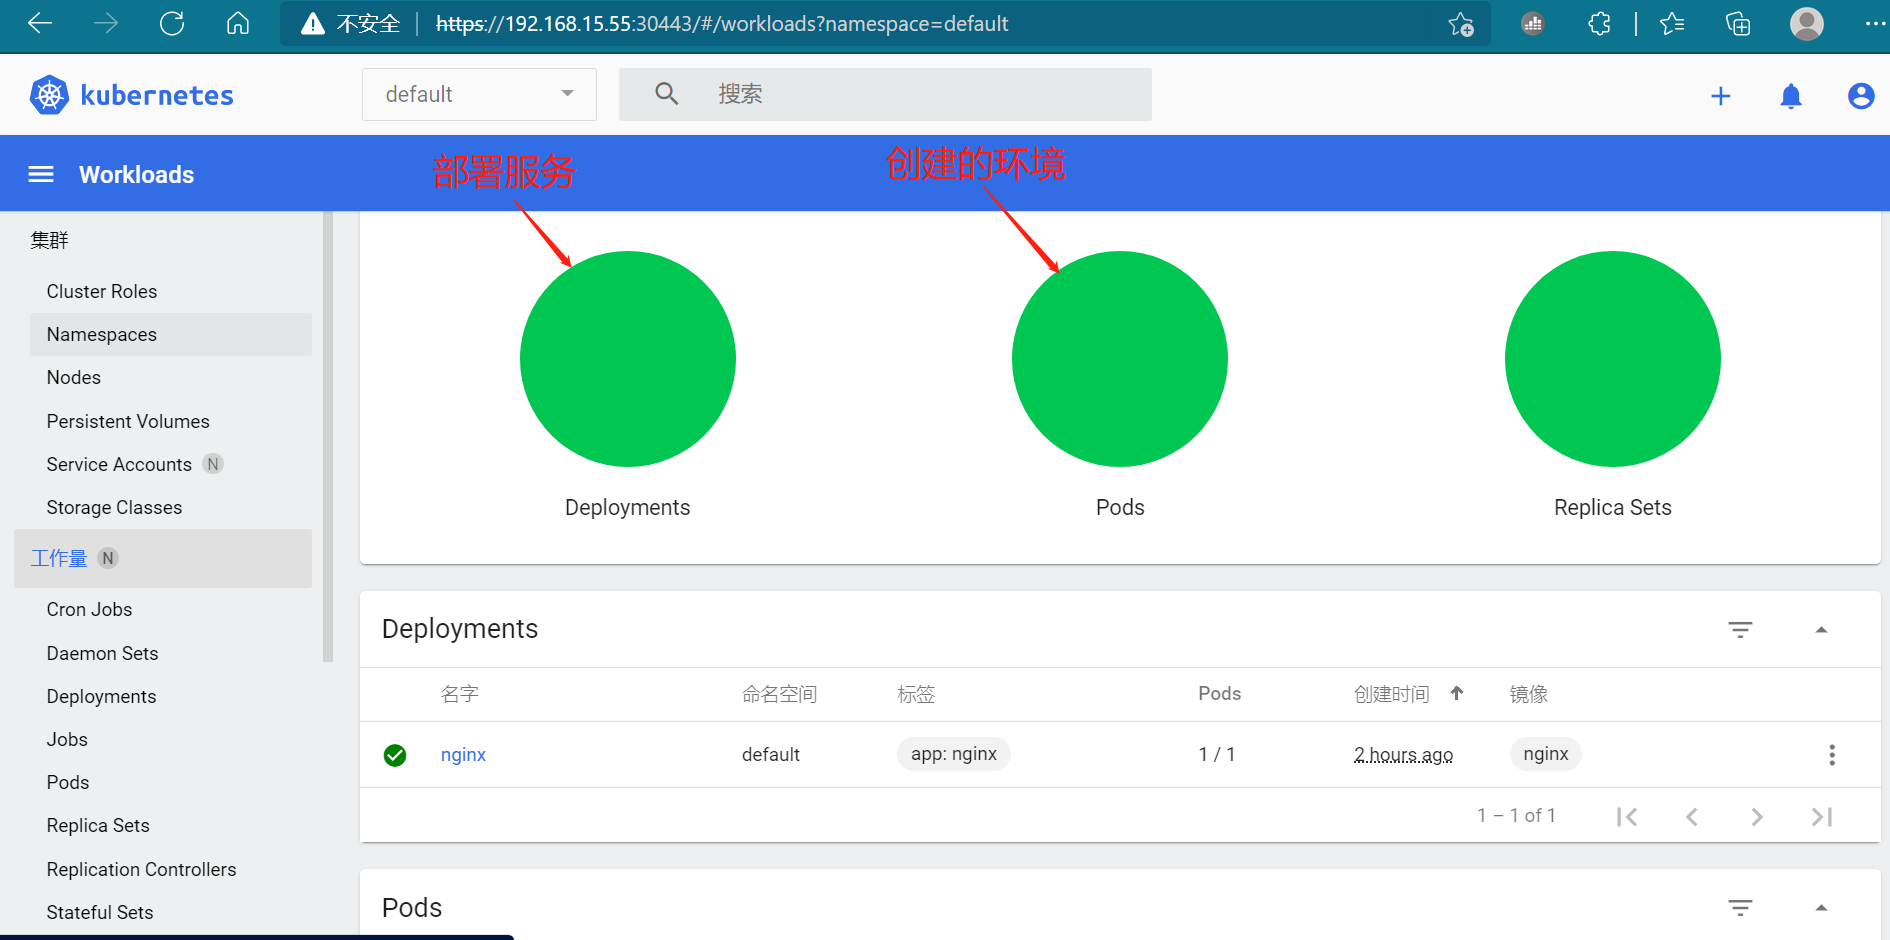
Task: Click the not-secure warning triangle icon
Action: pyautogui.click(x=313, y=24)
